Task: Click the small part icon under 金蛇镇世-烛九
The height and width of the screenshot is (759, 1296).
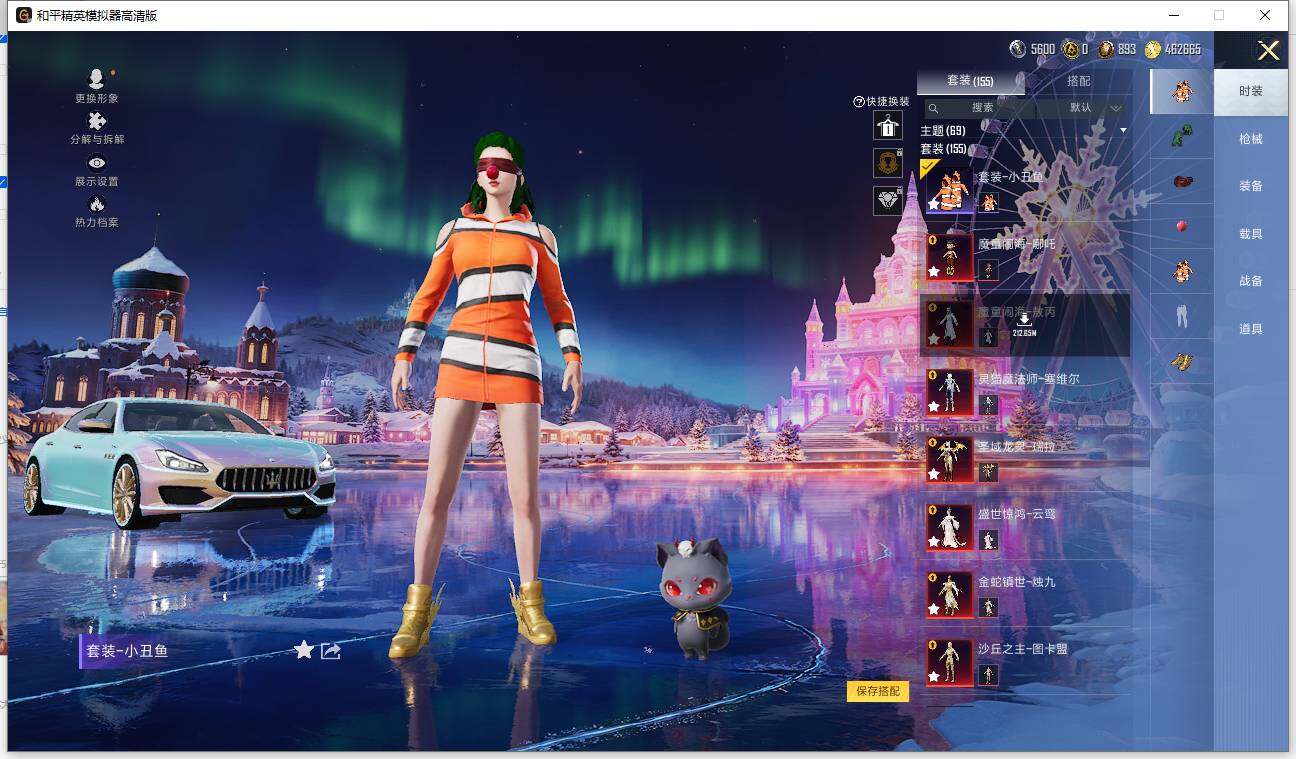Action: pos(988,607)
